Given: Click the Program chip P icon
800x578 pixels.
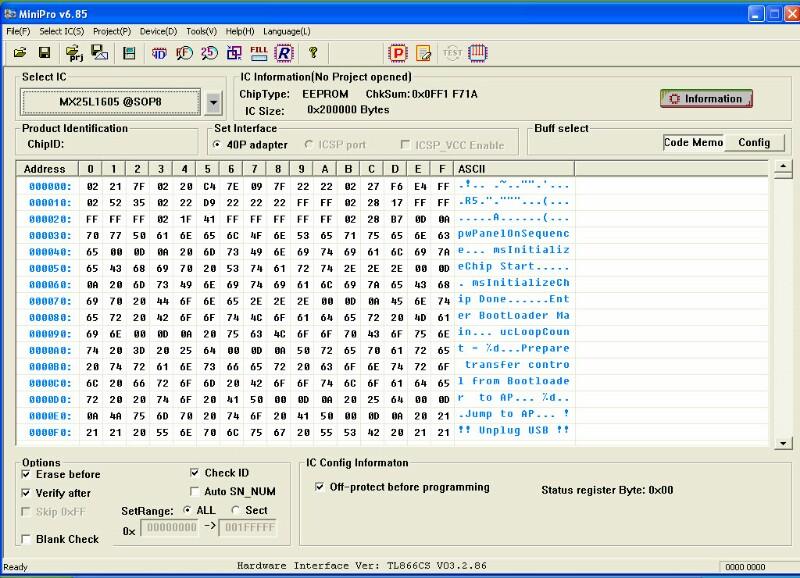Looking at the screenshot, I should click(398, 53).
